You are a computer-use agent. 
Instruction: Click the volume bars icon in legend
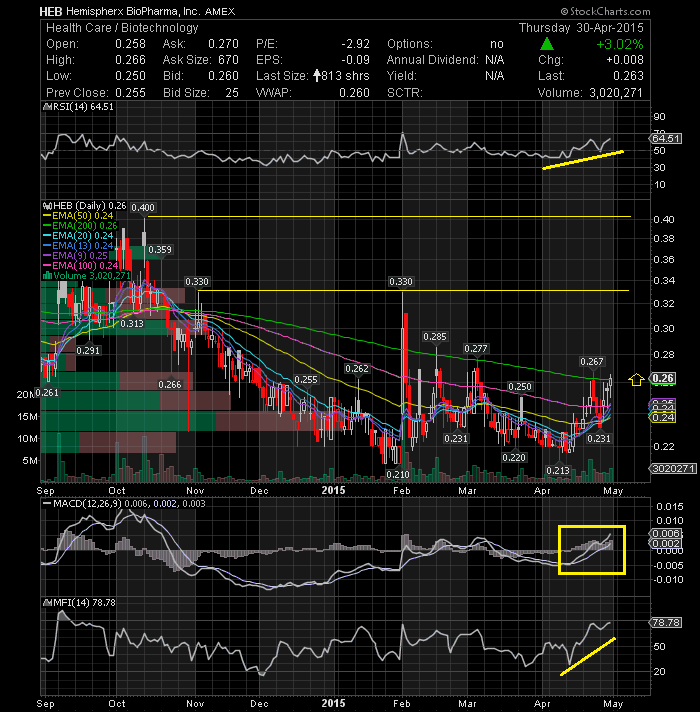(x=47, y=276)
